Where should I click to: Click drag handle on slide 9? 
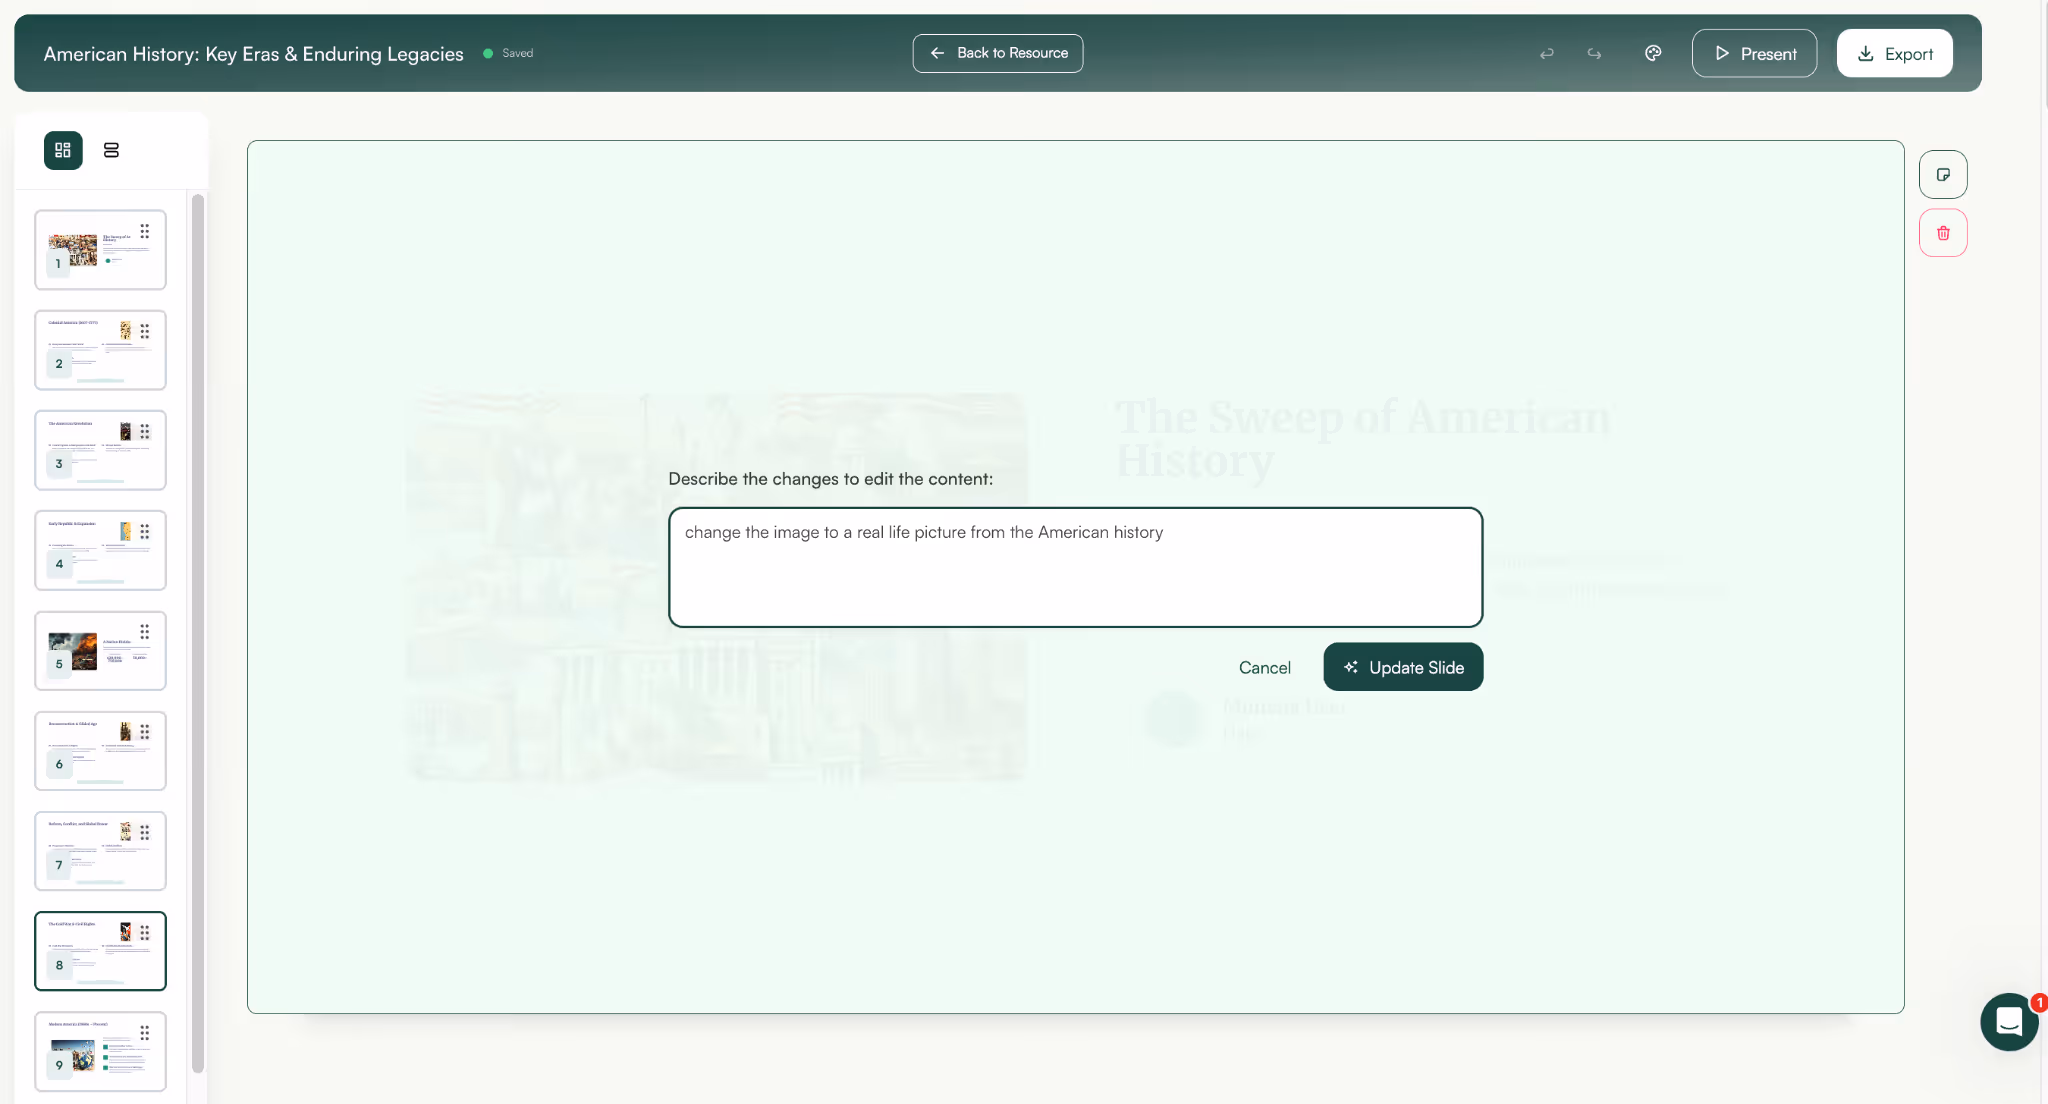(145, 1033)
